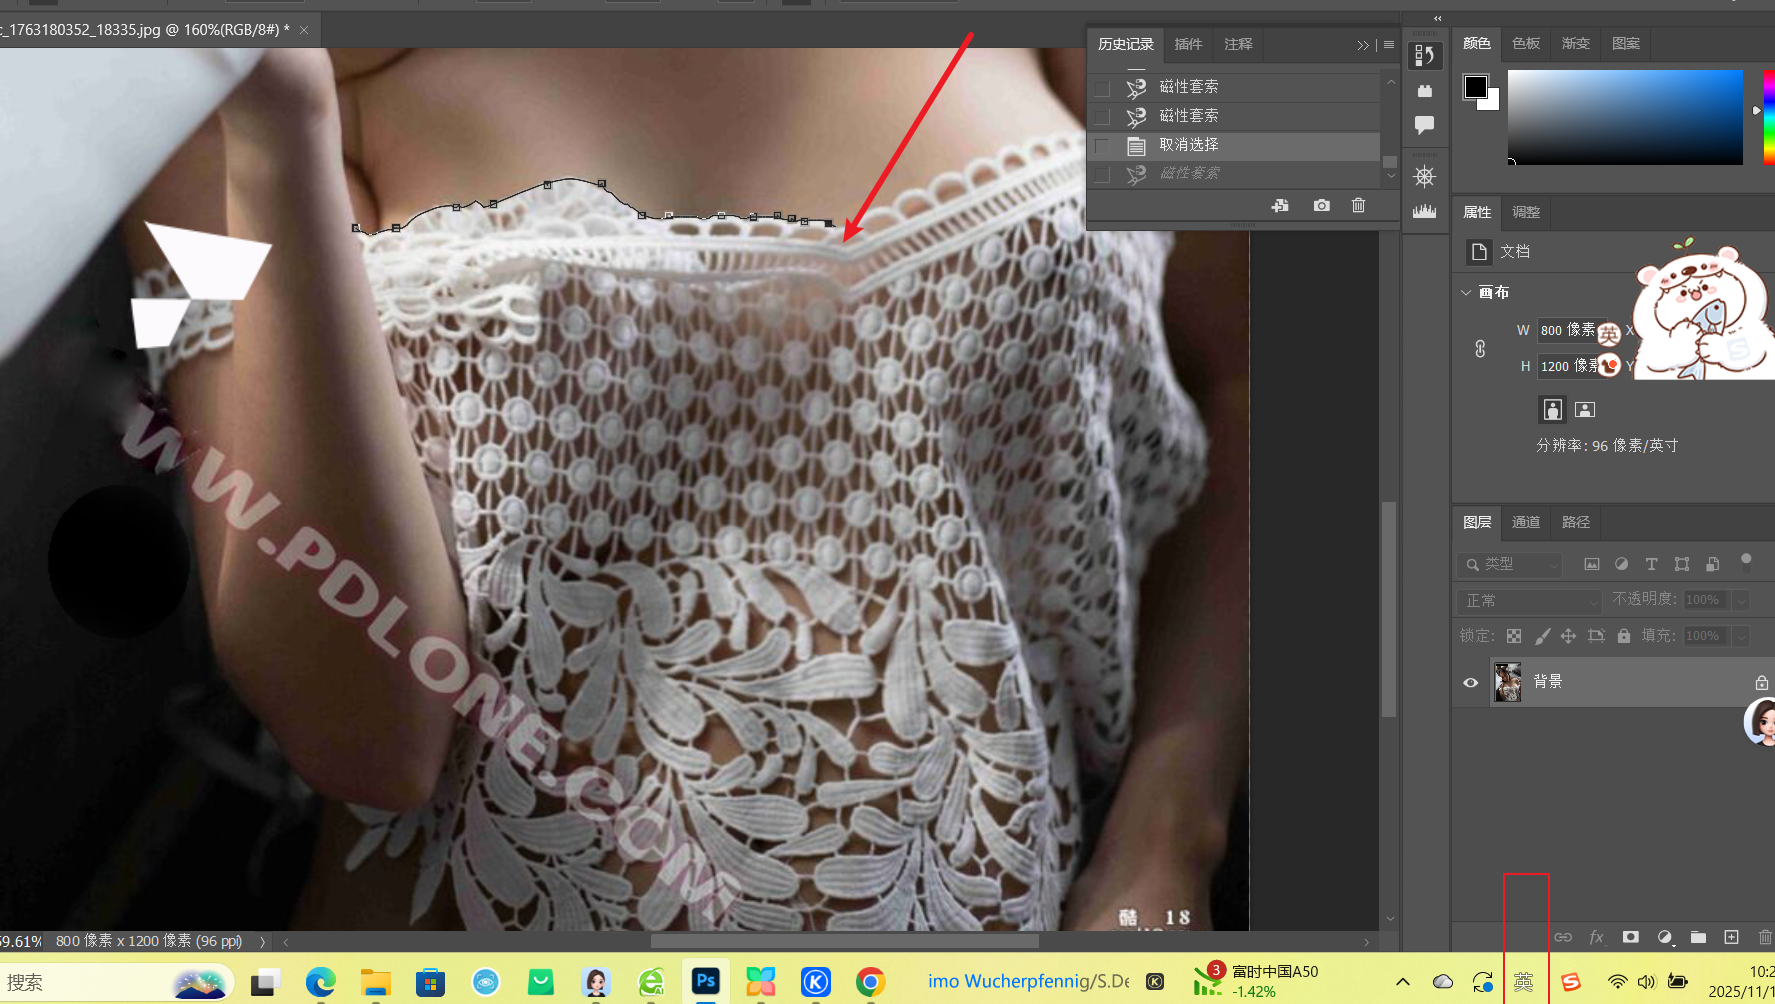
Task: Select the 取消选择 history state
Action: coord(1234,146)
